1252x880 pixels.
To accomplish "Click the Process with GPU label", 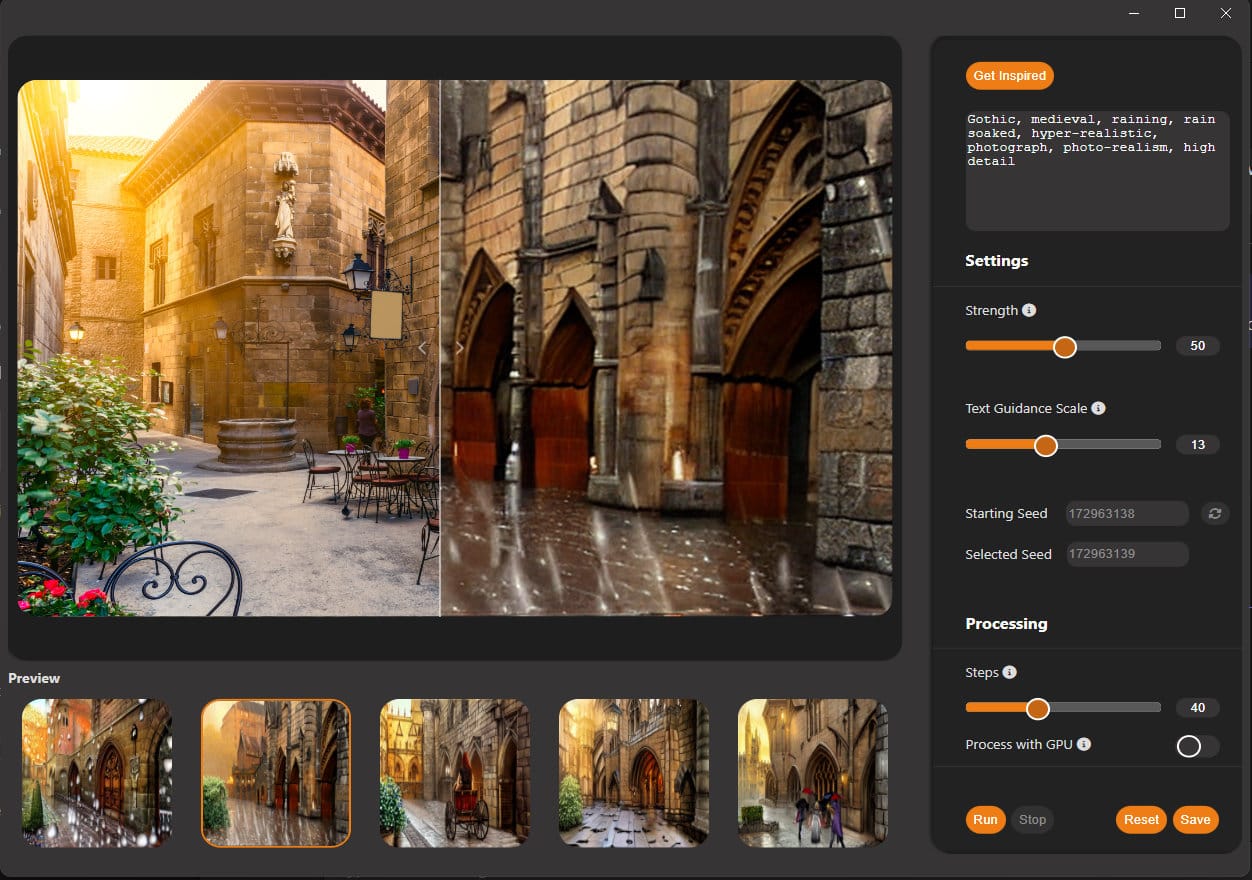I will point(1019,744).
